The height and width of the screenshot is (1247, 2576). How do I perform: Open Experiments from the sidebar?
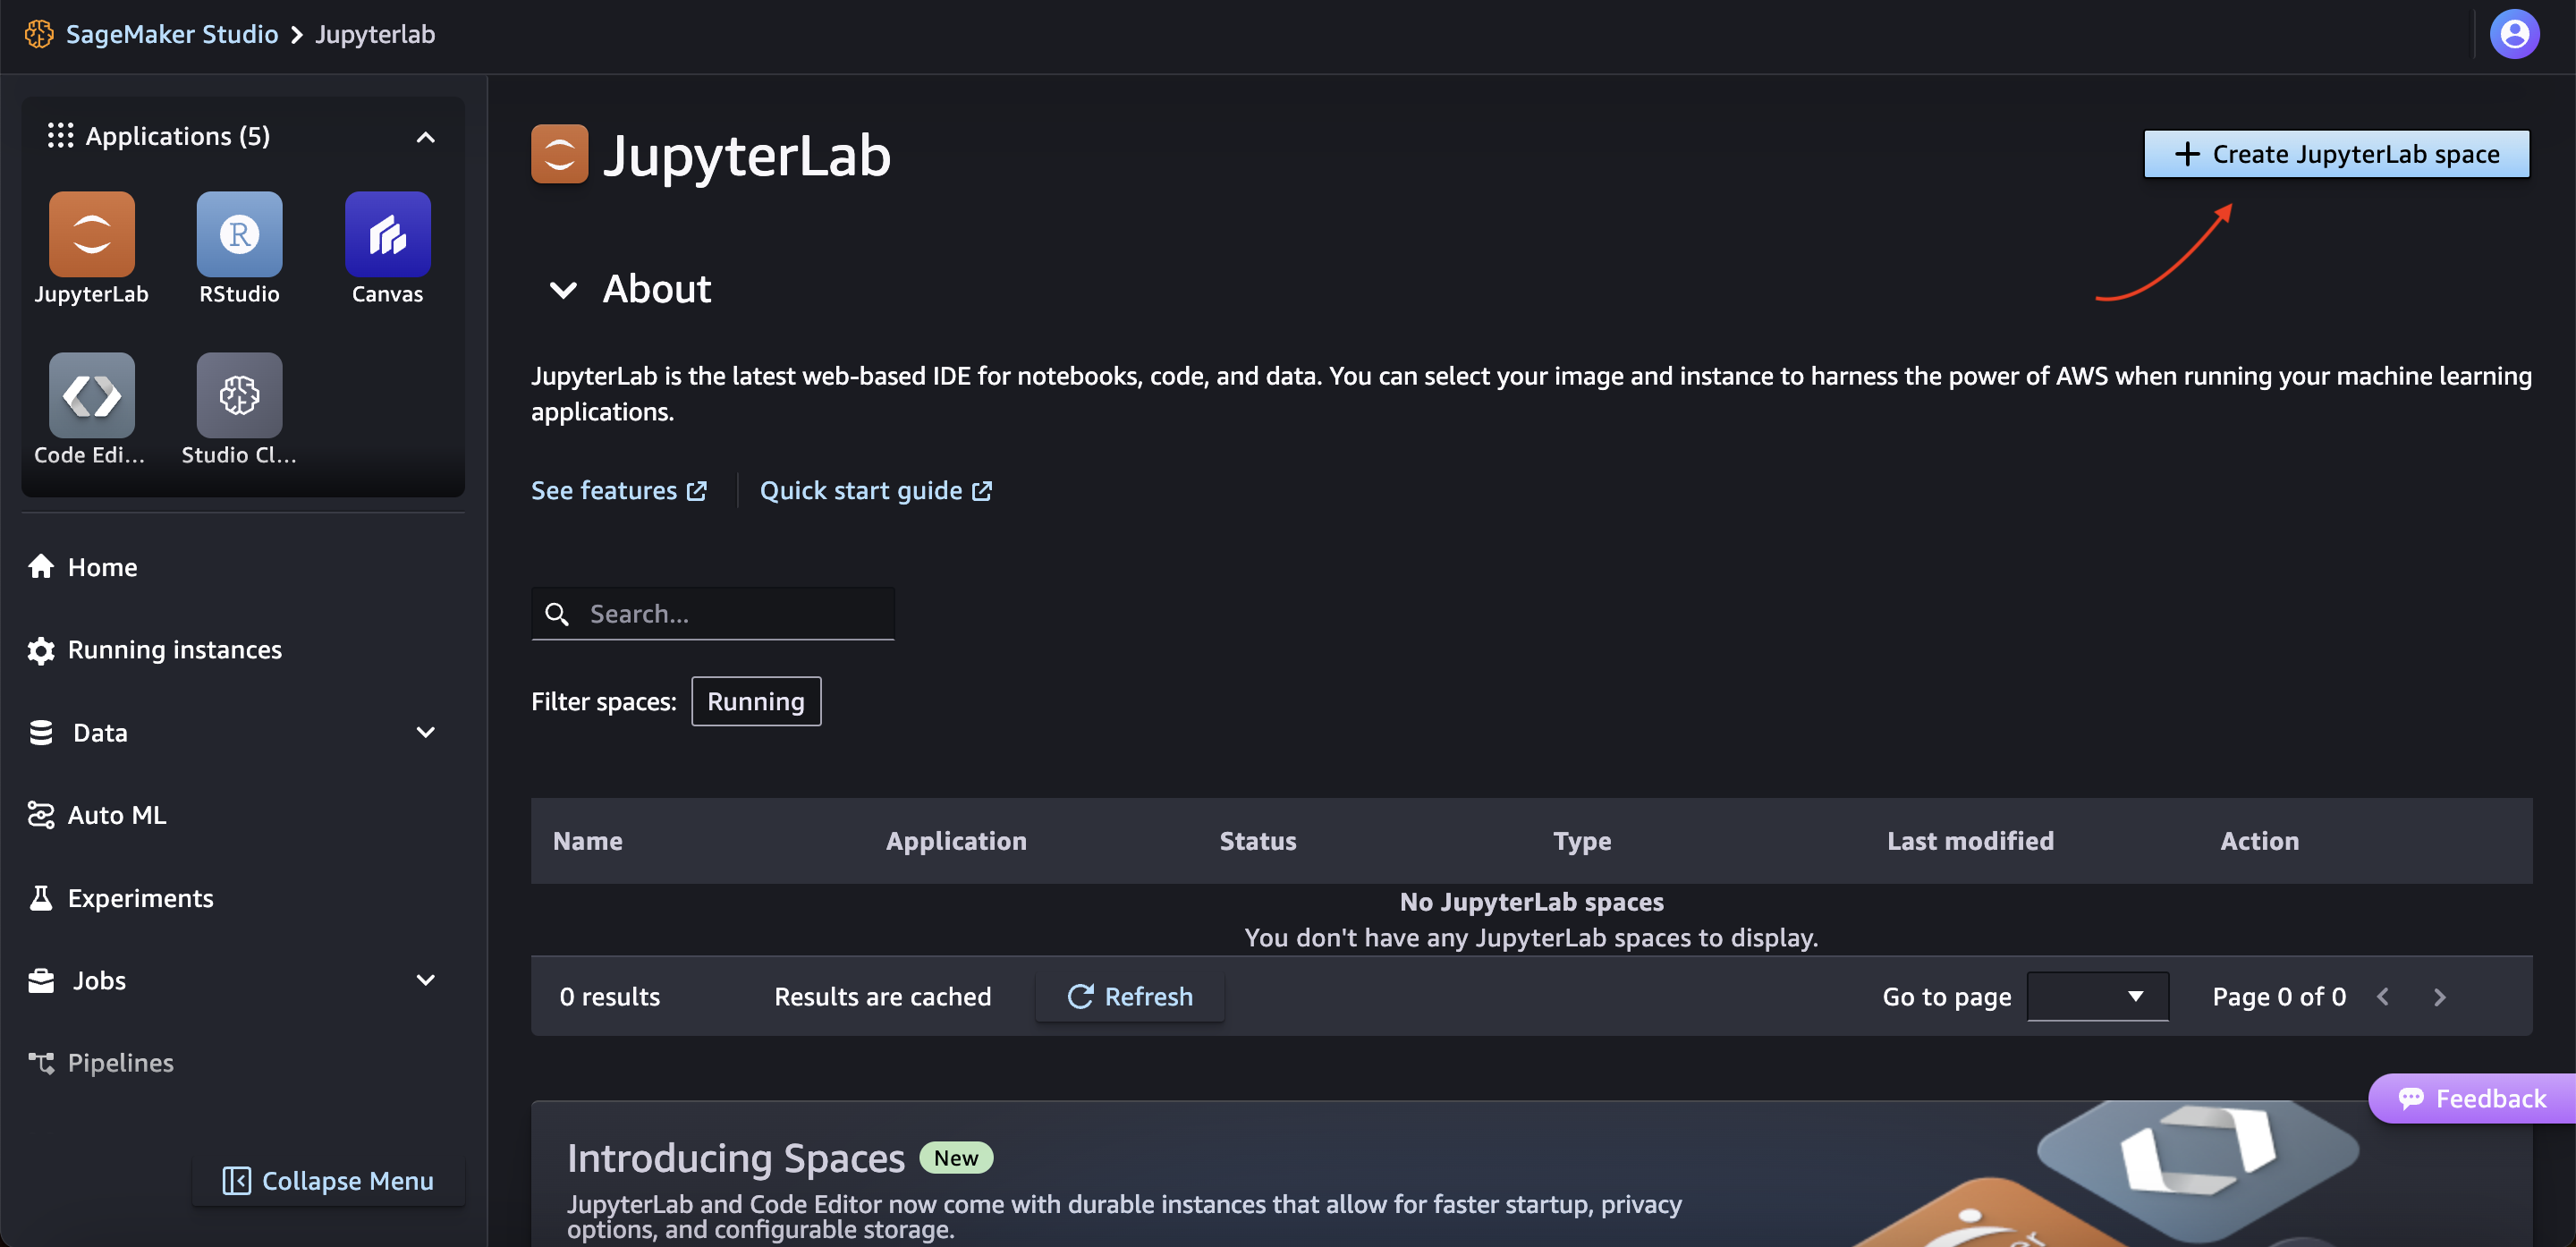pyautogui.click(x=140, y=898)
